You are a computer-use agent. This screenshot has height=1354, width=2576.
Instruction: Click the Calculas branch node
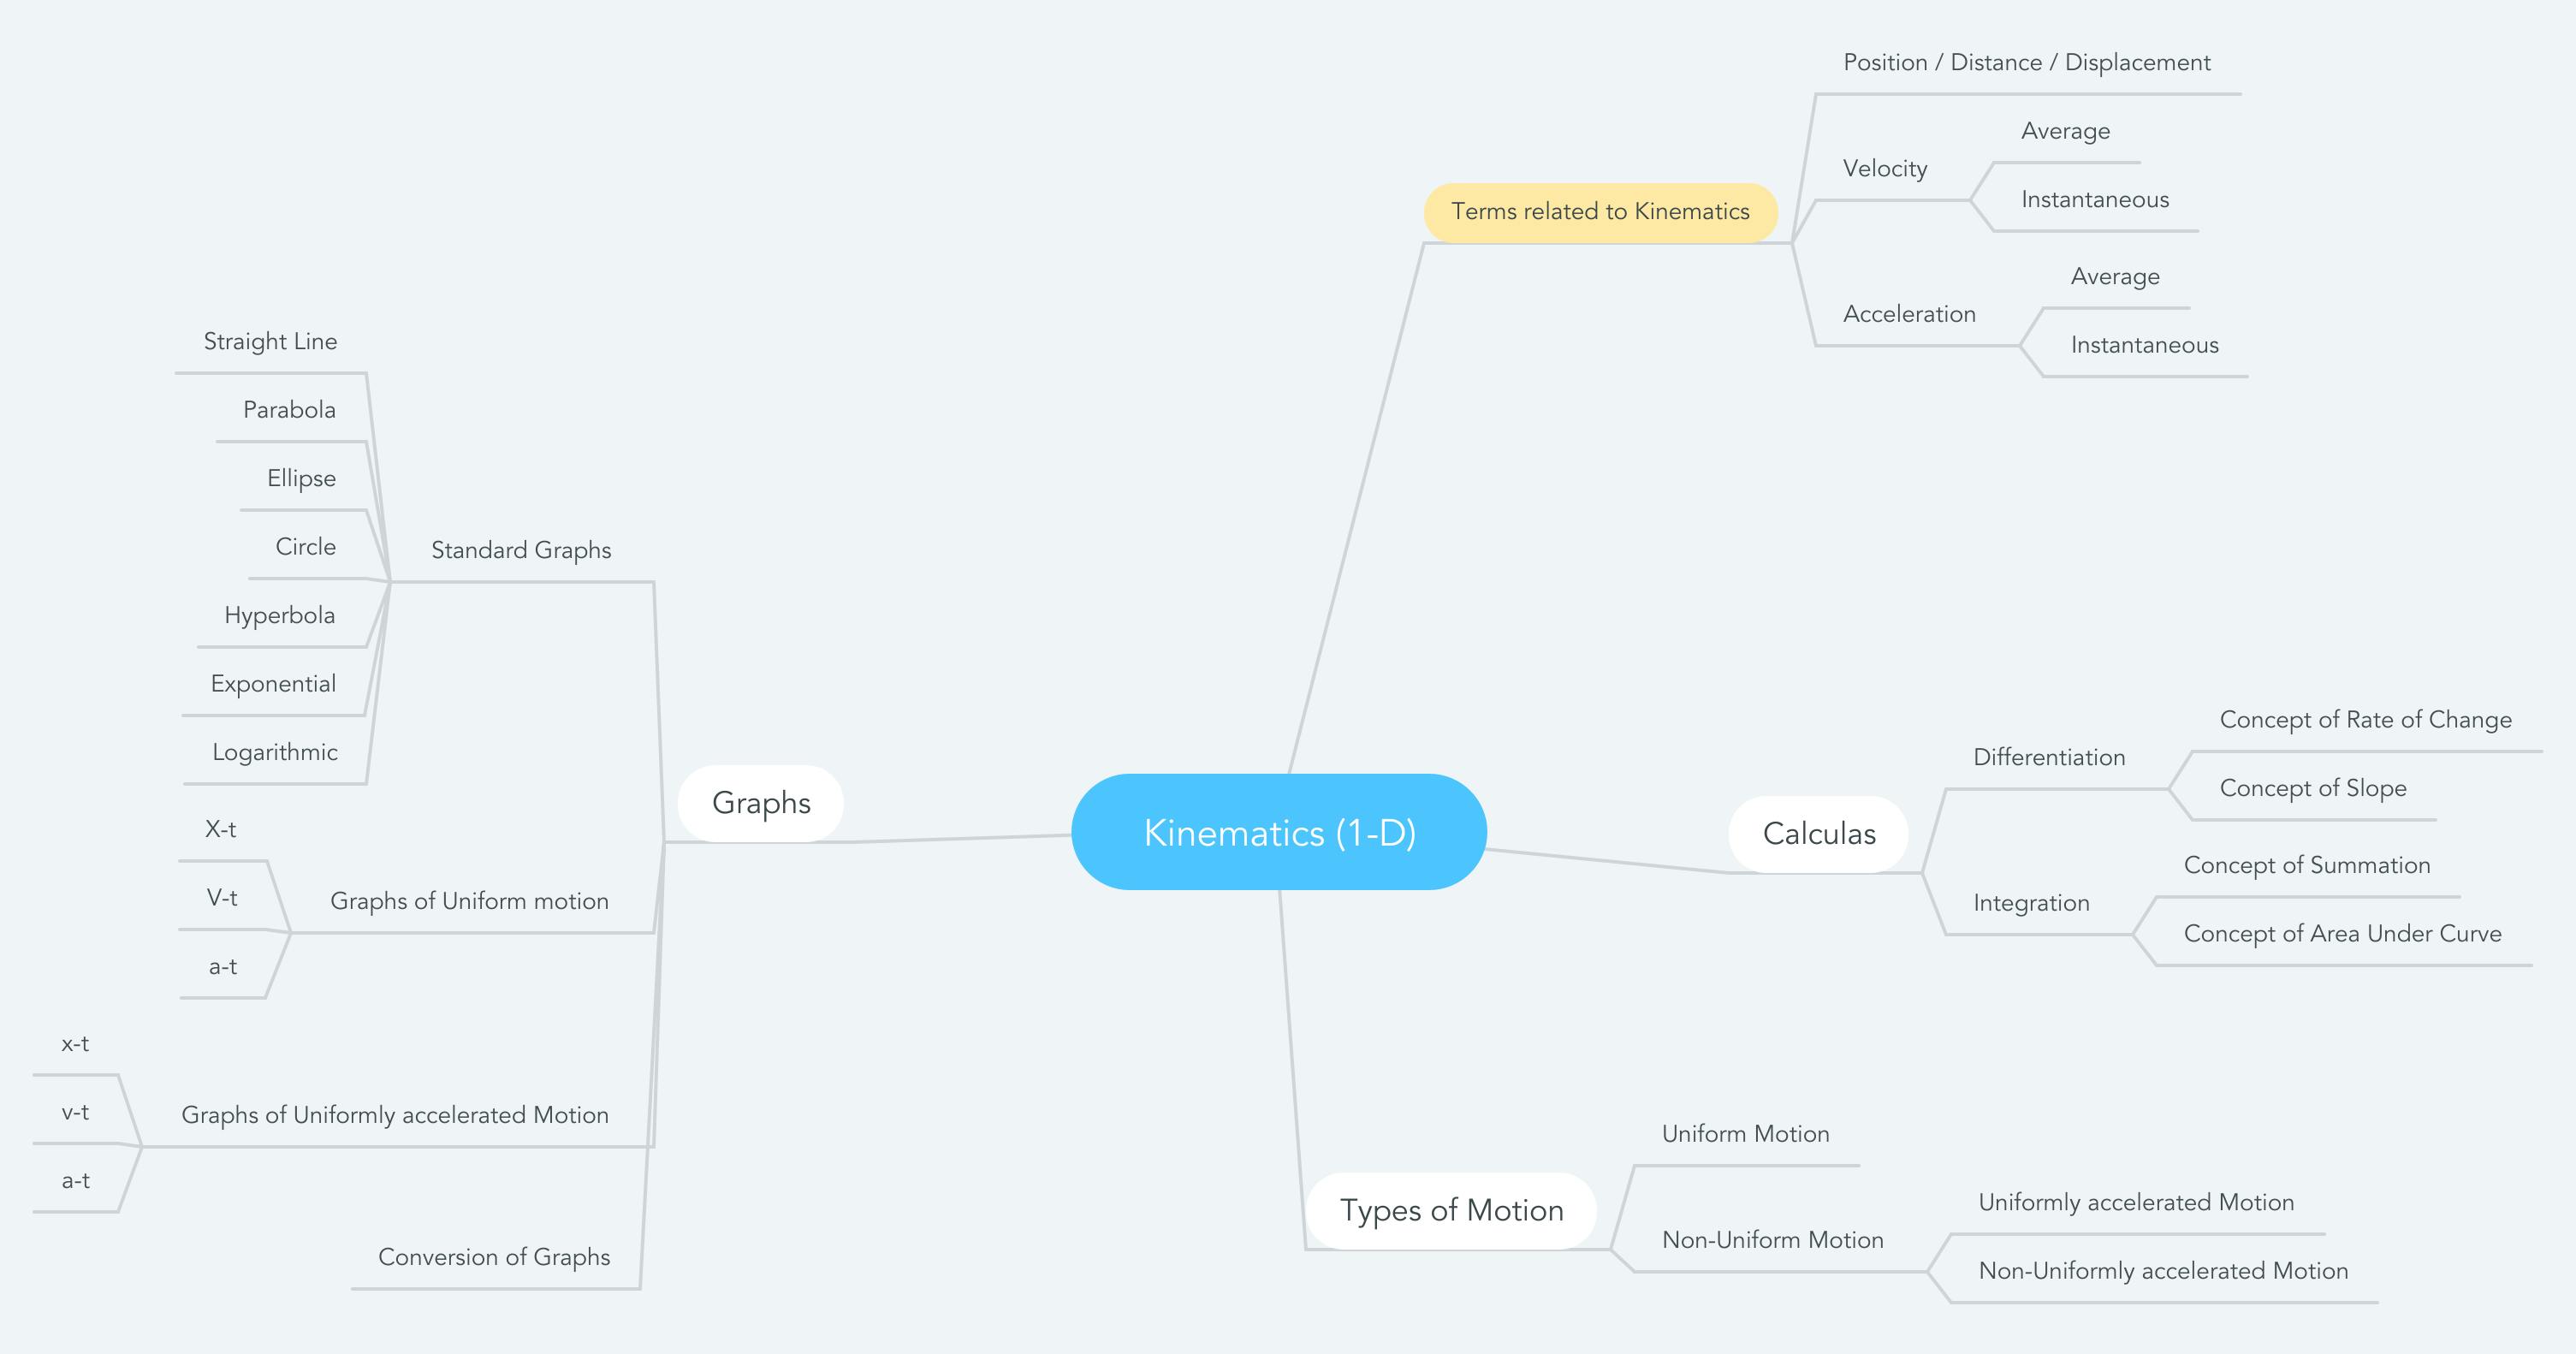[1814, 834]
